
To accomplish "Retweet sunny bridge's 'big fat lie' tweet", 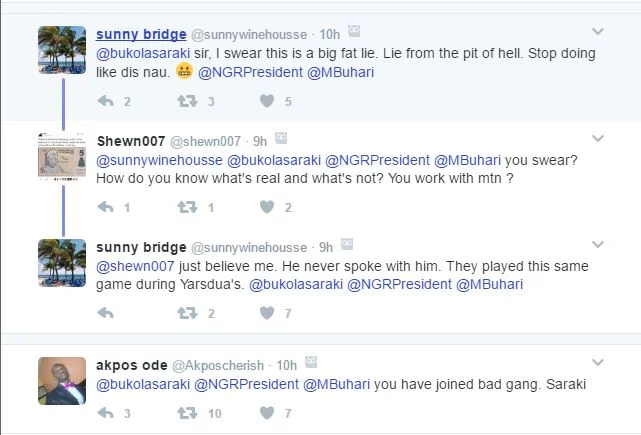I will coord(186,101).
